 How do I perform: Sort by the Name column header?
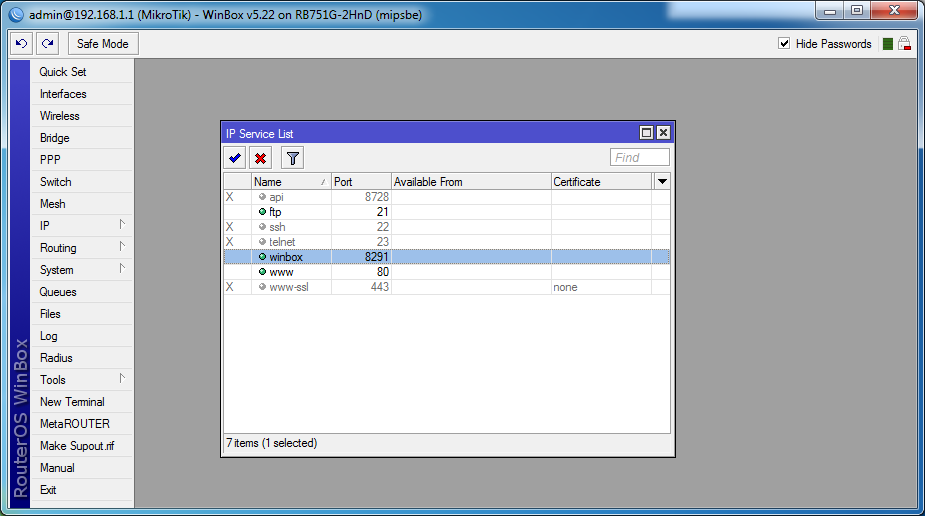point(291,182)
